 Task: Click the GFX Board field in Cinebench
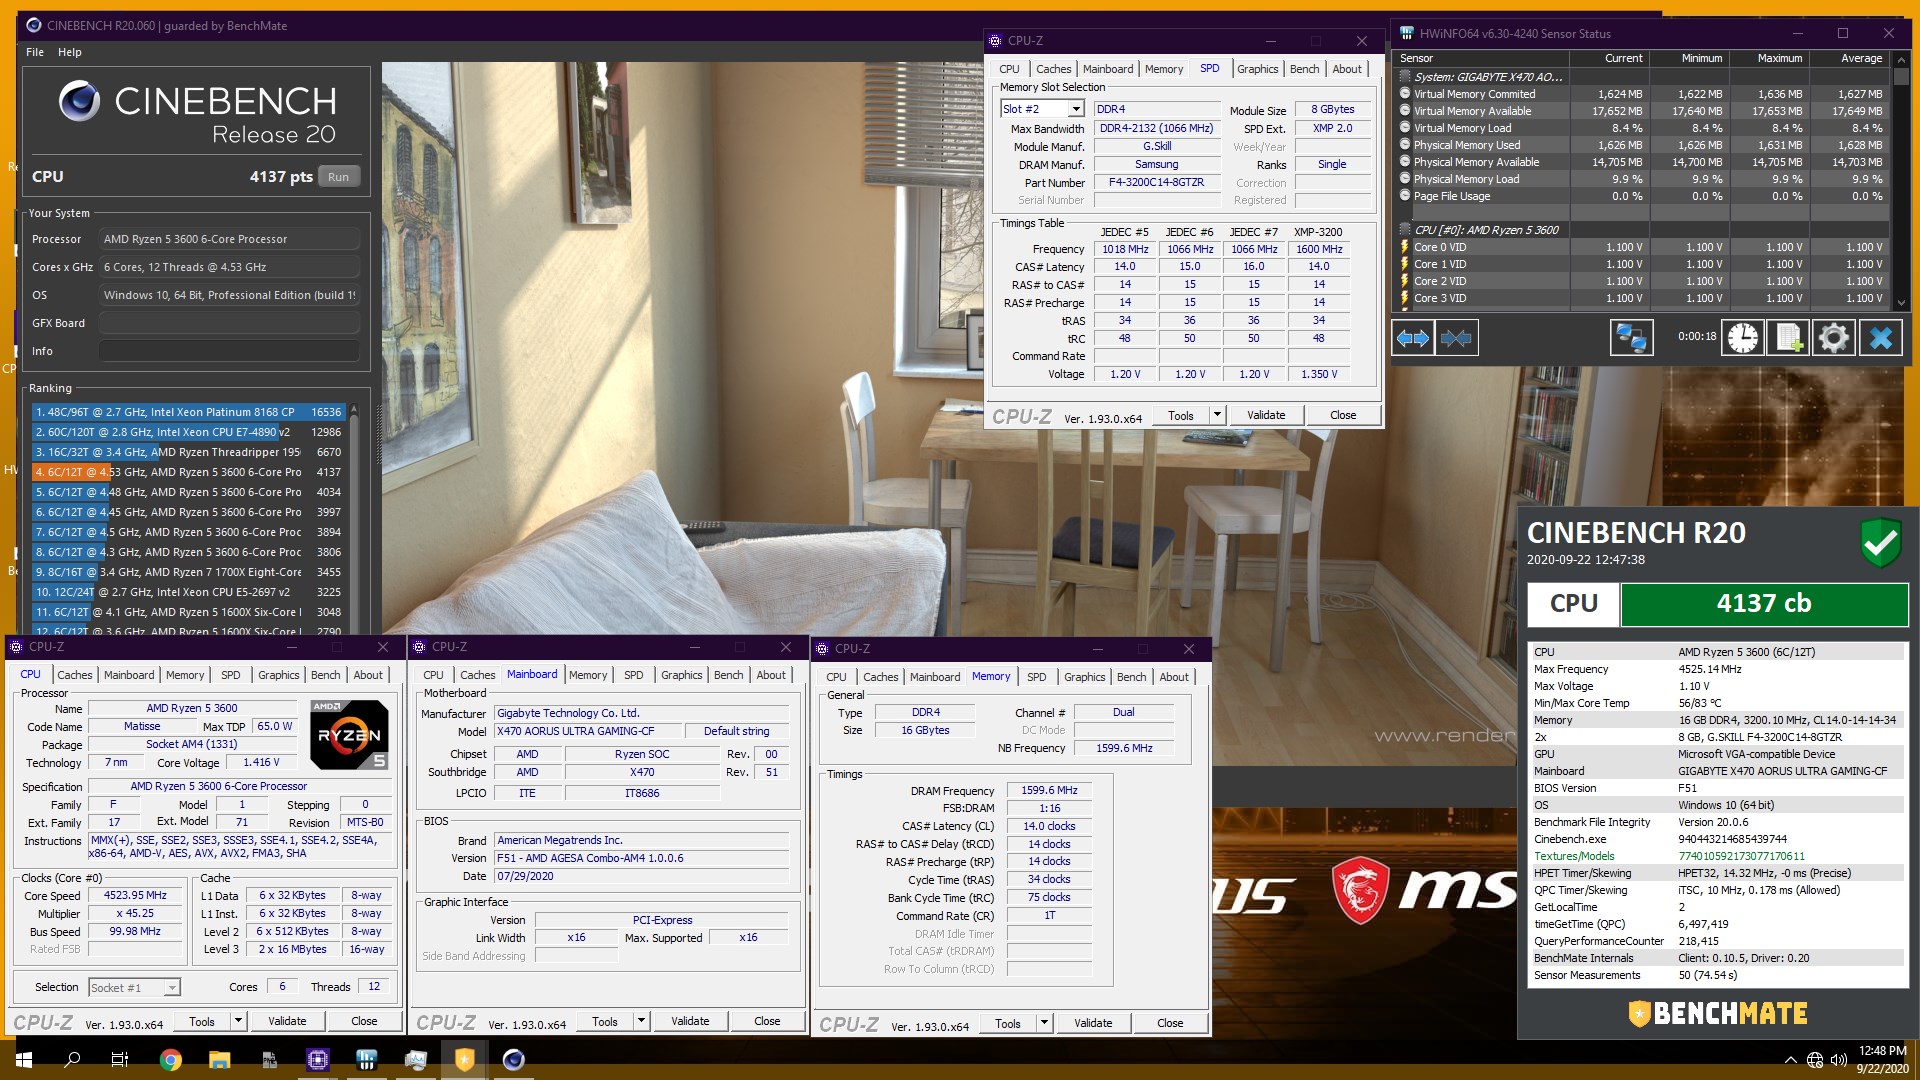coord(229,323)
